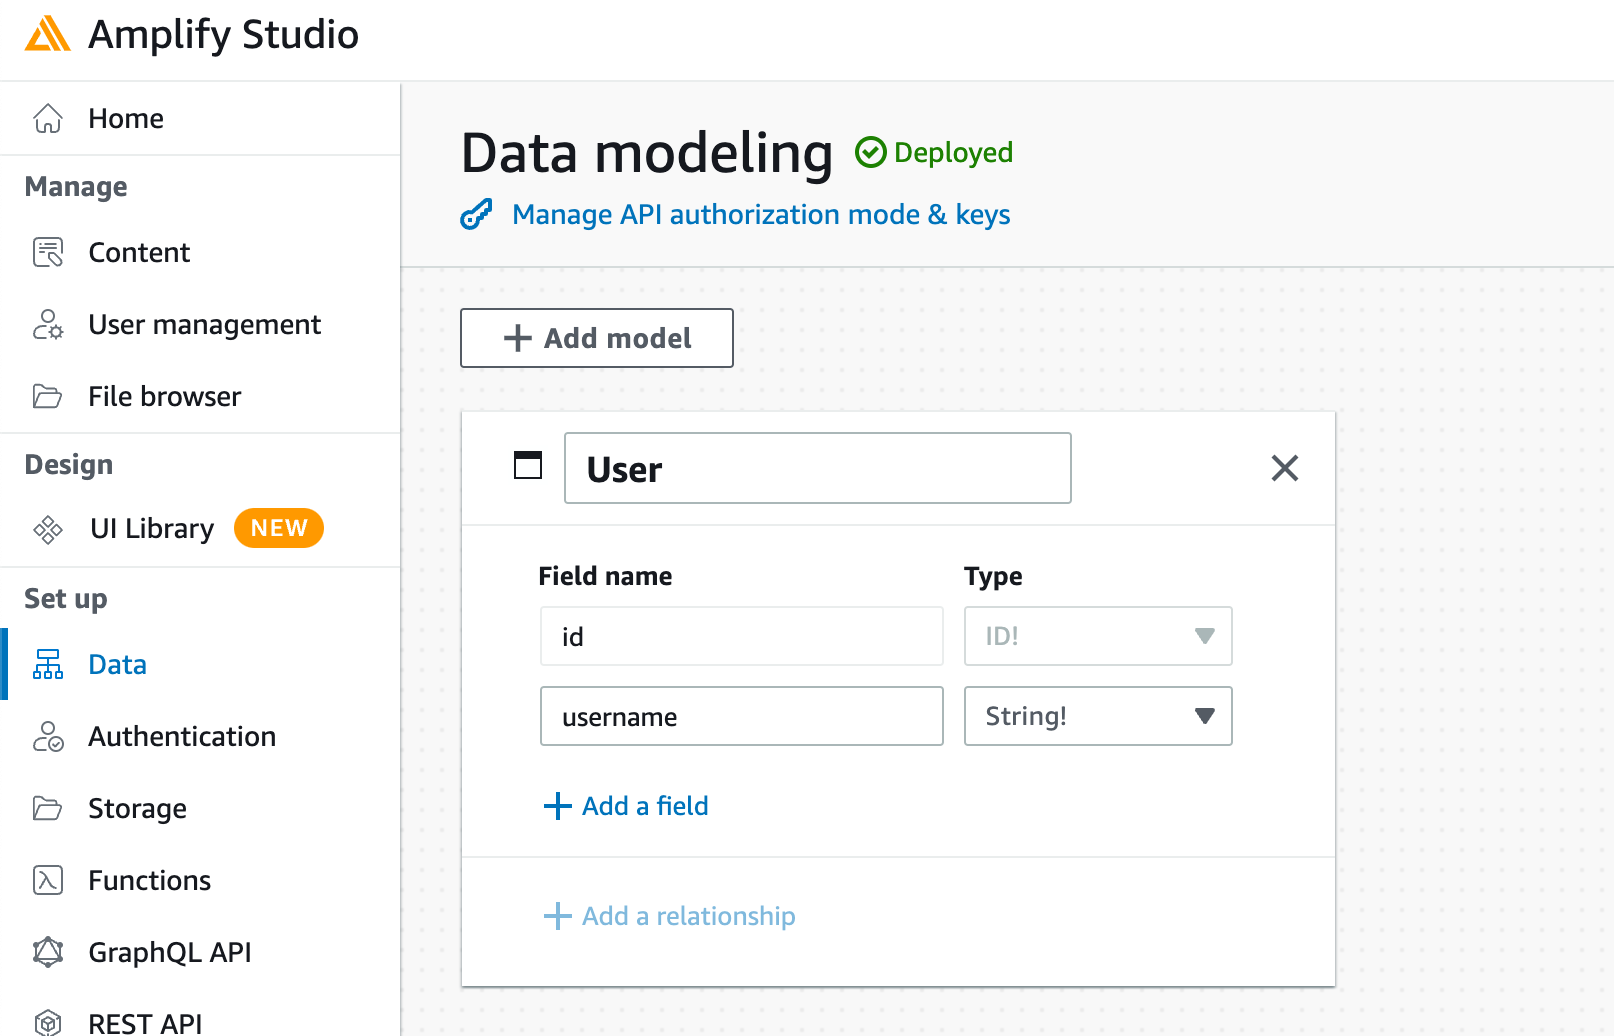Click the arrow on String! dropdown
Screen dimensions: 1614x1036
point(1205,716)
